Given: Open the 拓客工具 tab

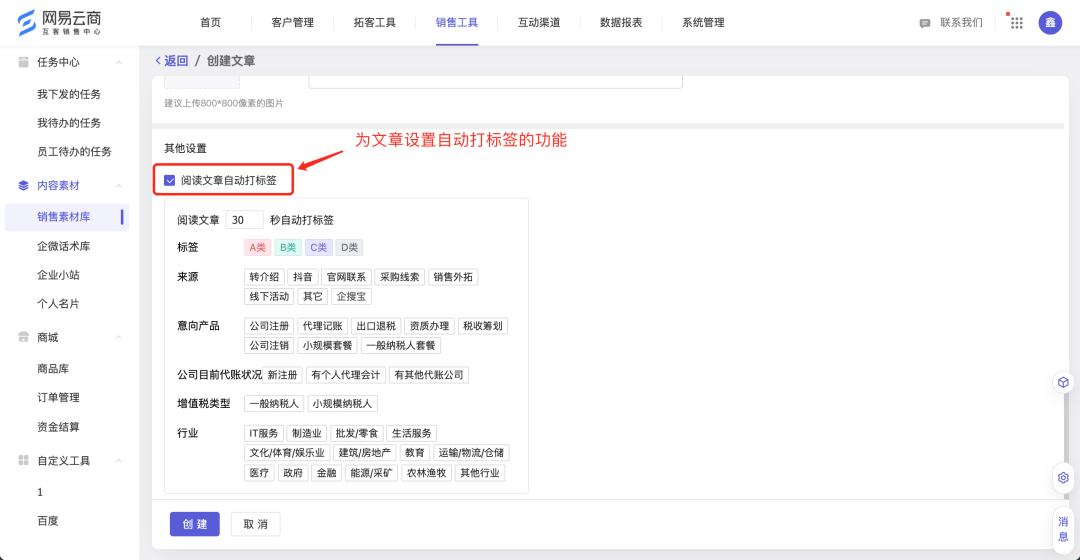Looking at the screenshot, I should pyautogui.click(x=375, y=23).
